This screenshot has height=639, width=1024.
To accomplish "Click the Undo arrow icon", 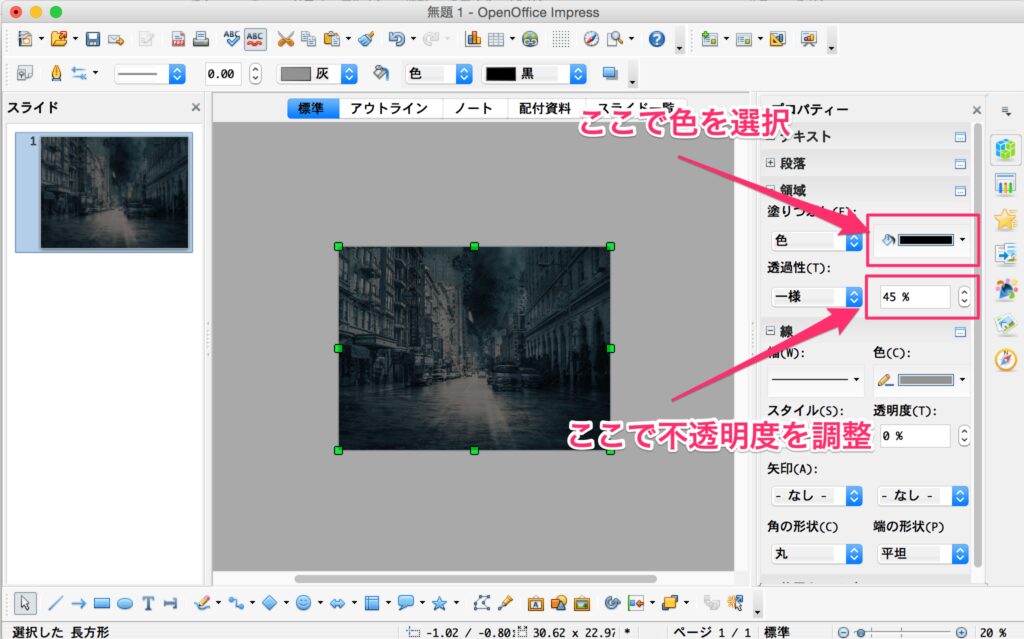I will (396, 40).
